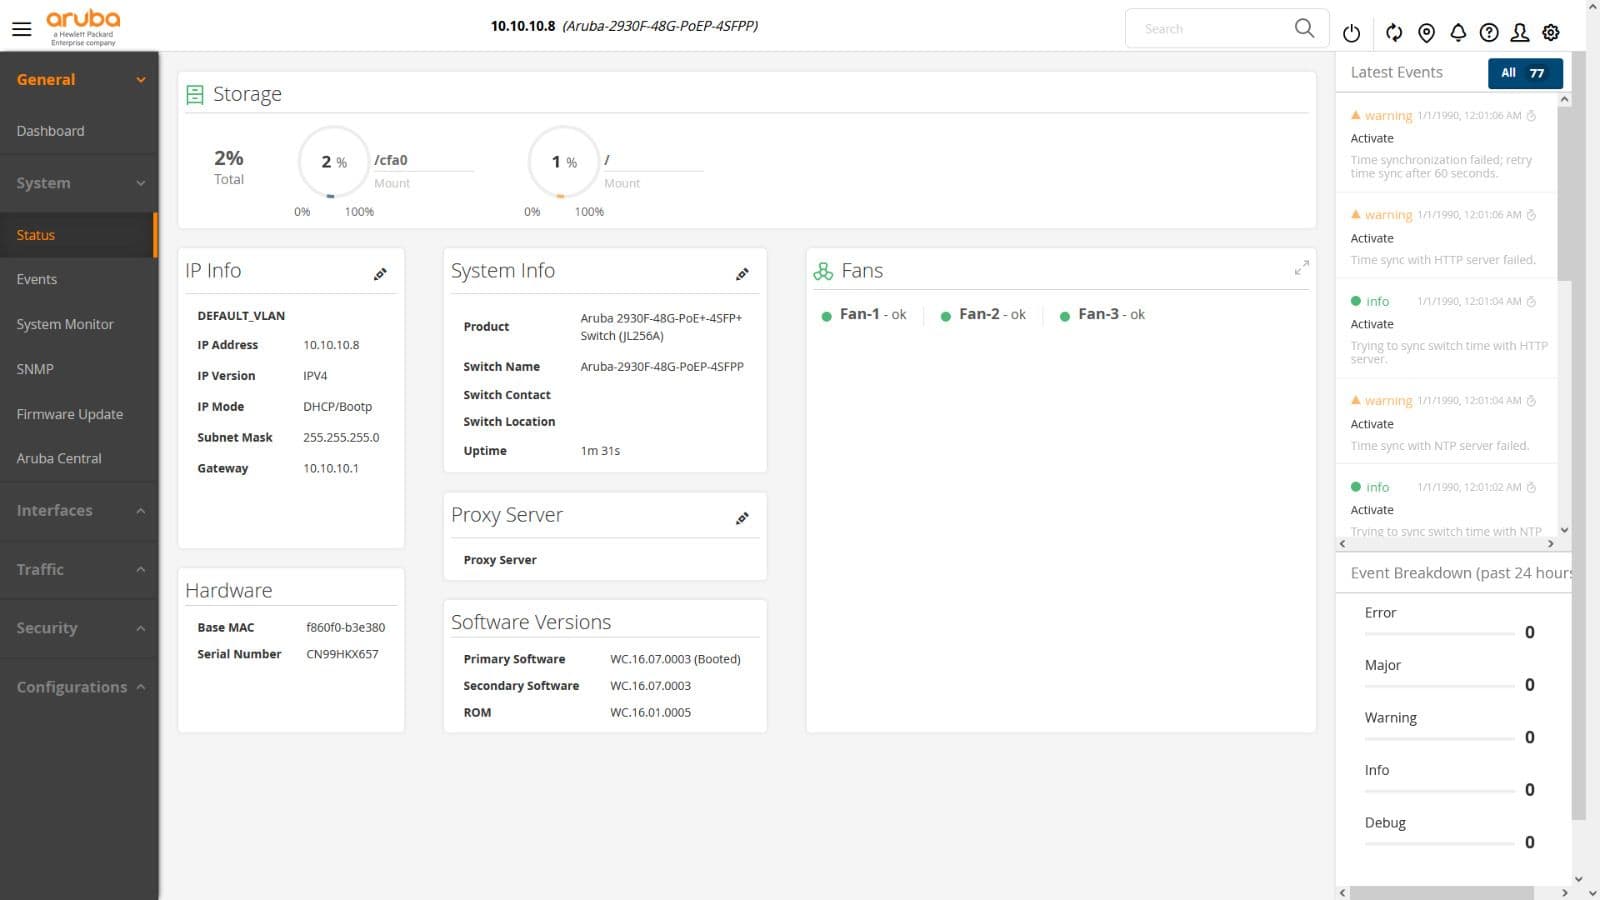This screenshot has height=900, width=1600.
Task: Edit System Info with pencil icon
Action: 742,274
